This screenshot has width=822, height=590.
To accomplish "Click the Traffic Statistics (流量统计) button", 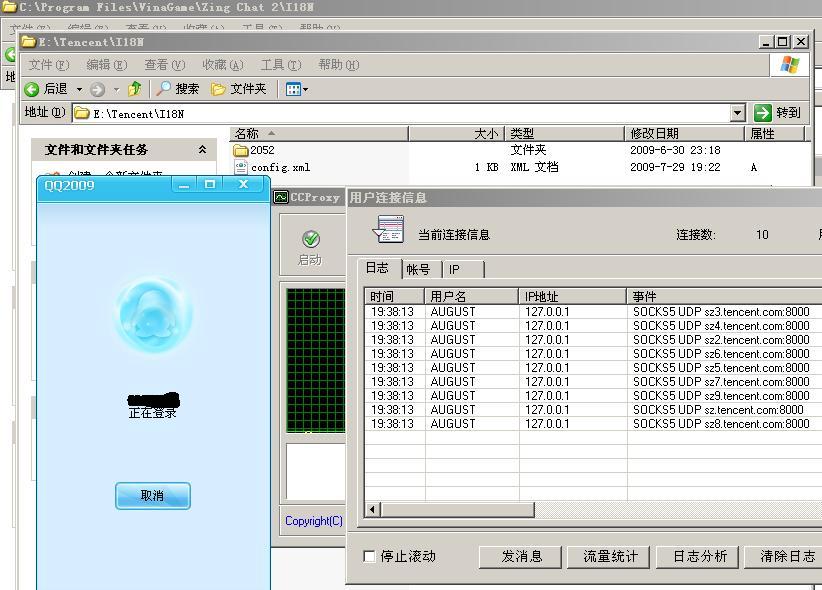I will tap(609, 556).
